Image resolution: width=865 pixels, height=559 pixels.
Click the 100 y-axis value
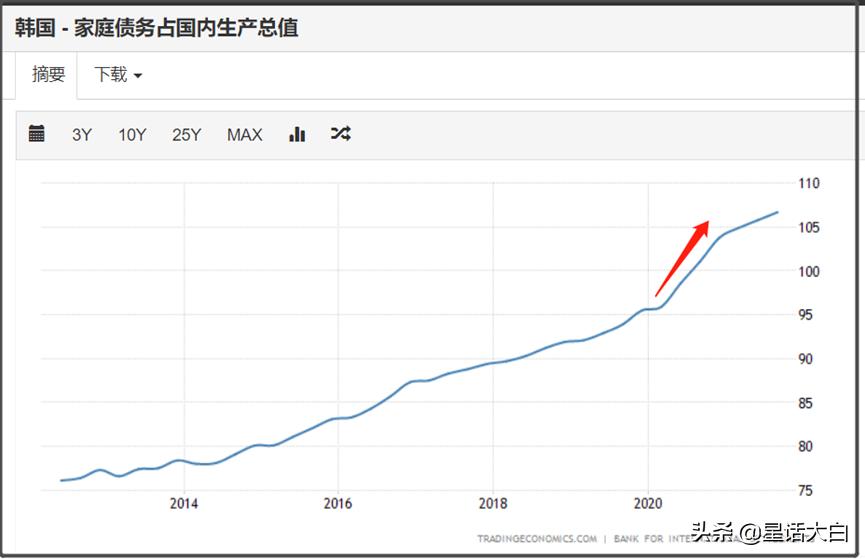[809, 271]
